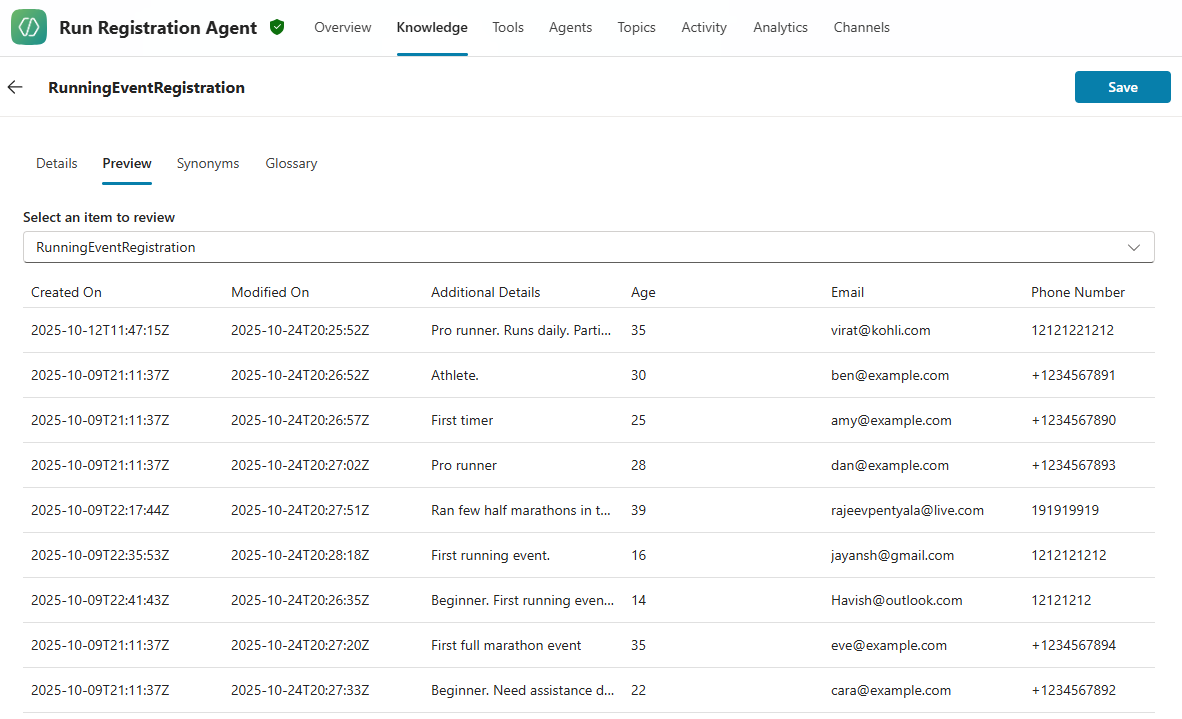
Task: Open the Analytics tab
Action: point(780,28)
